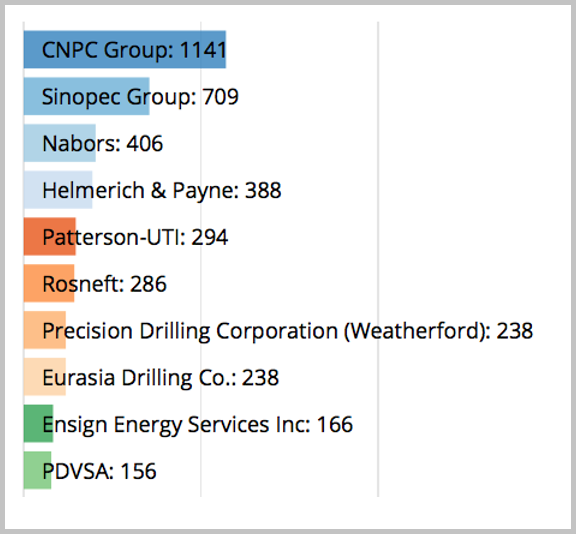Click the 'Ensign Energy Services Inc: 166' label
Viewport: 576px width, 534px height.
point(198,425)
